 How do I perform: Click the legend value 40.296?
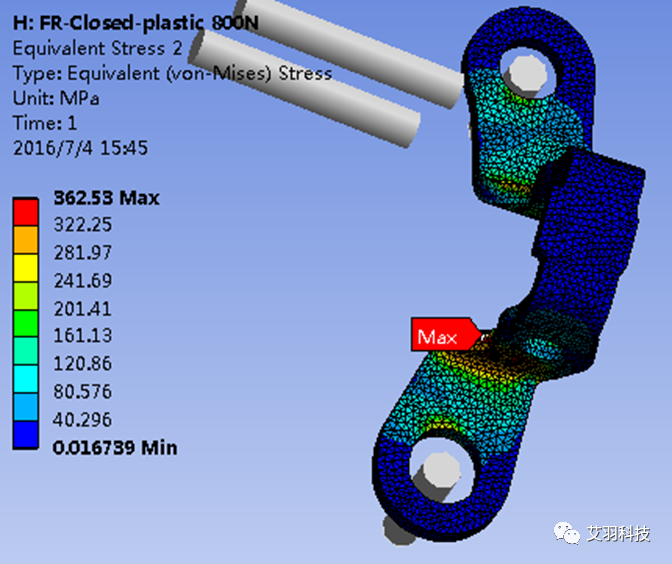[83, 419]
